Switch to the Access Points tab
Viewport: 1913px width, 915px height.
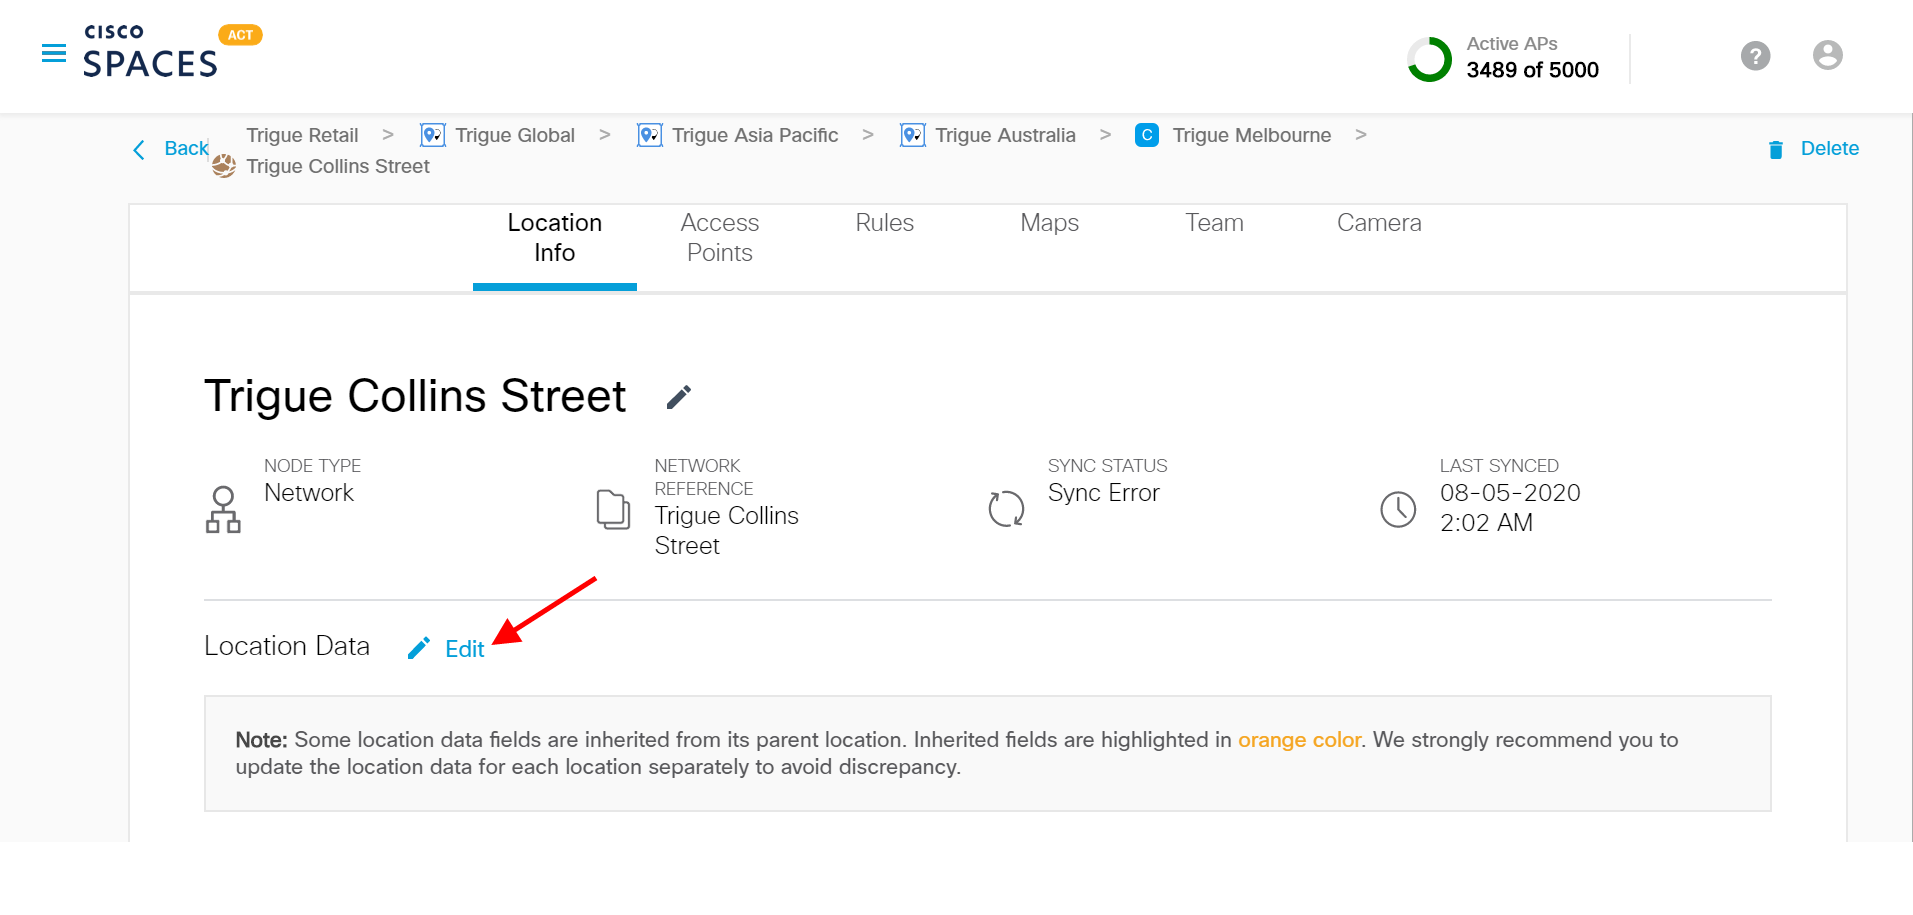click(719, 238)
